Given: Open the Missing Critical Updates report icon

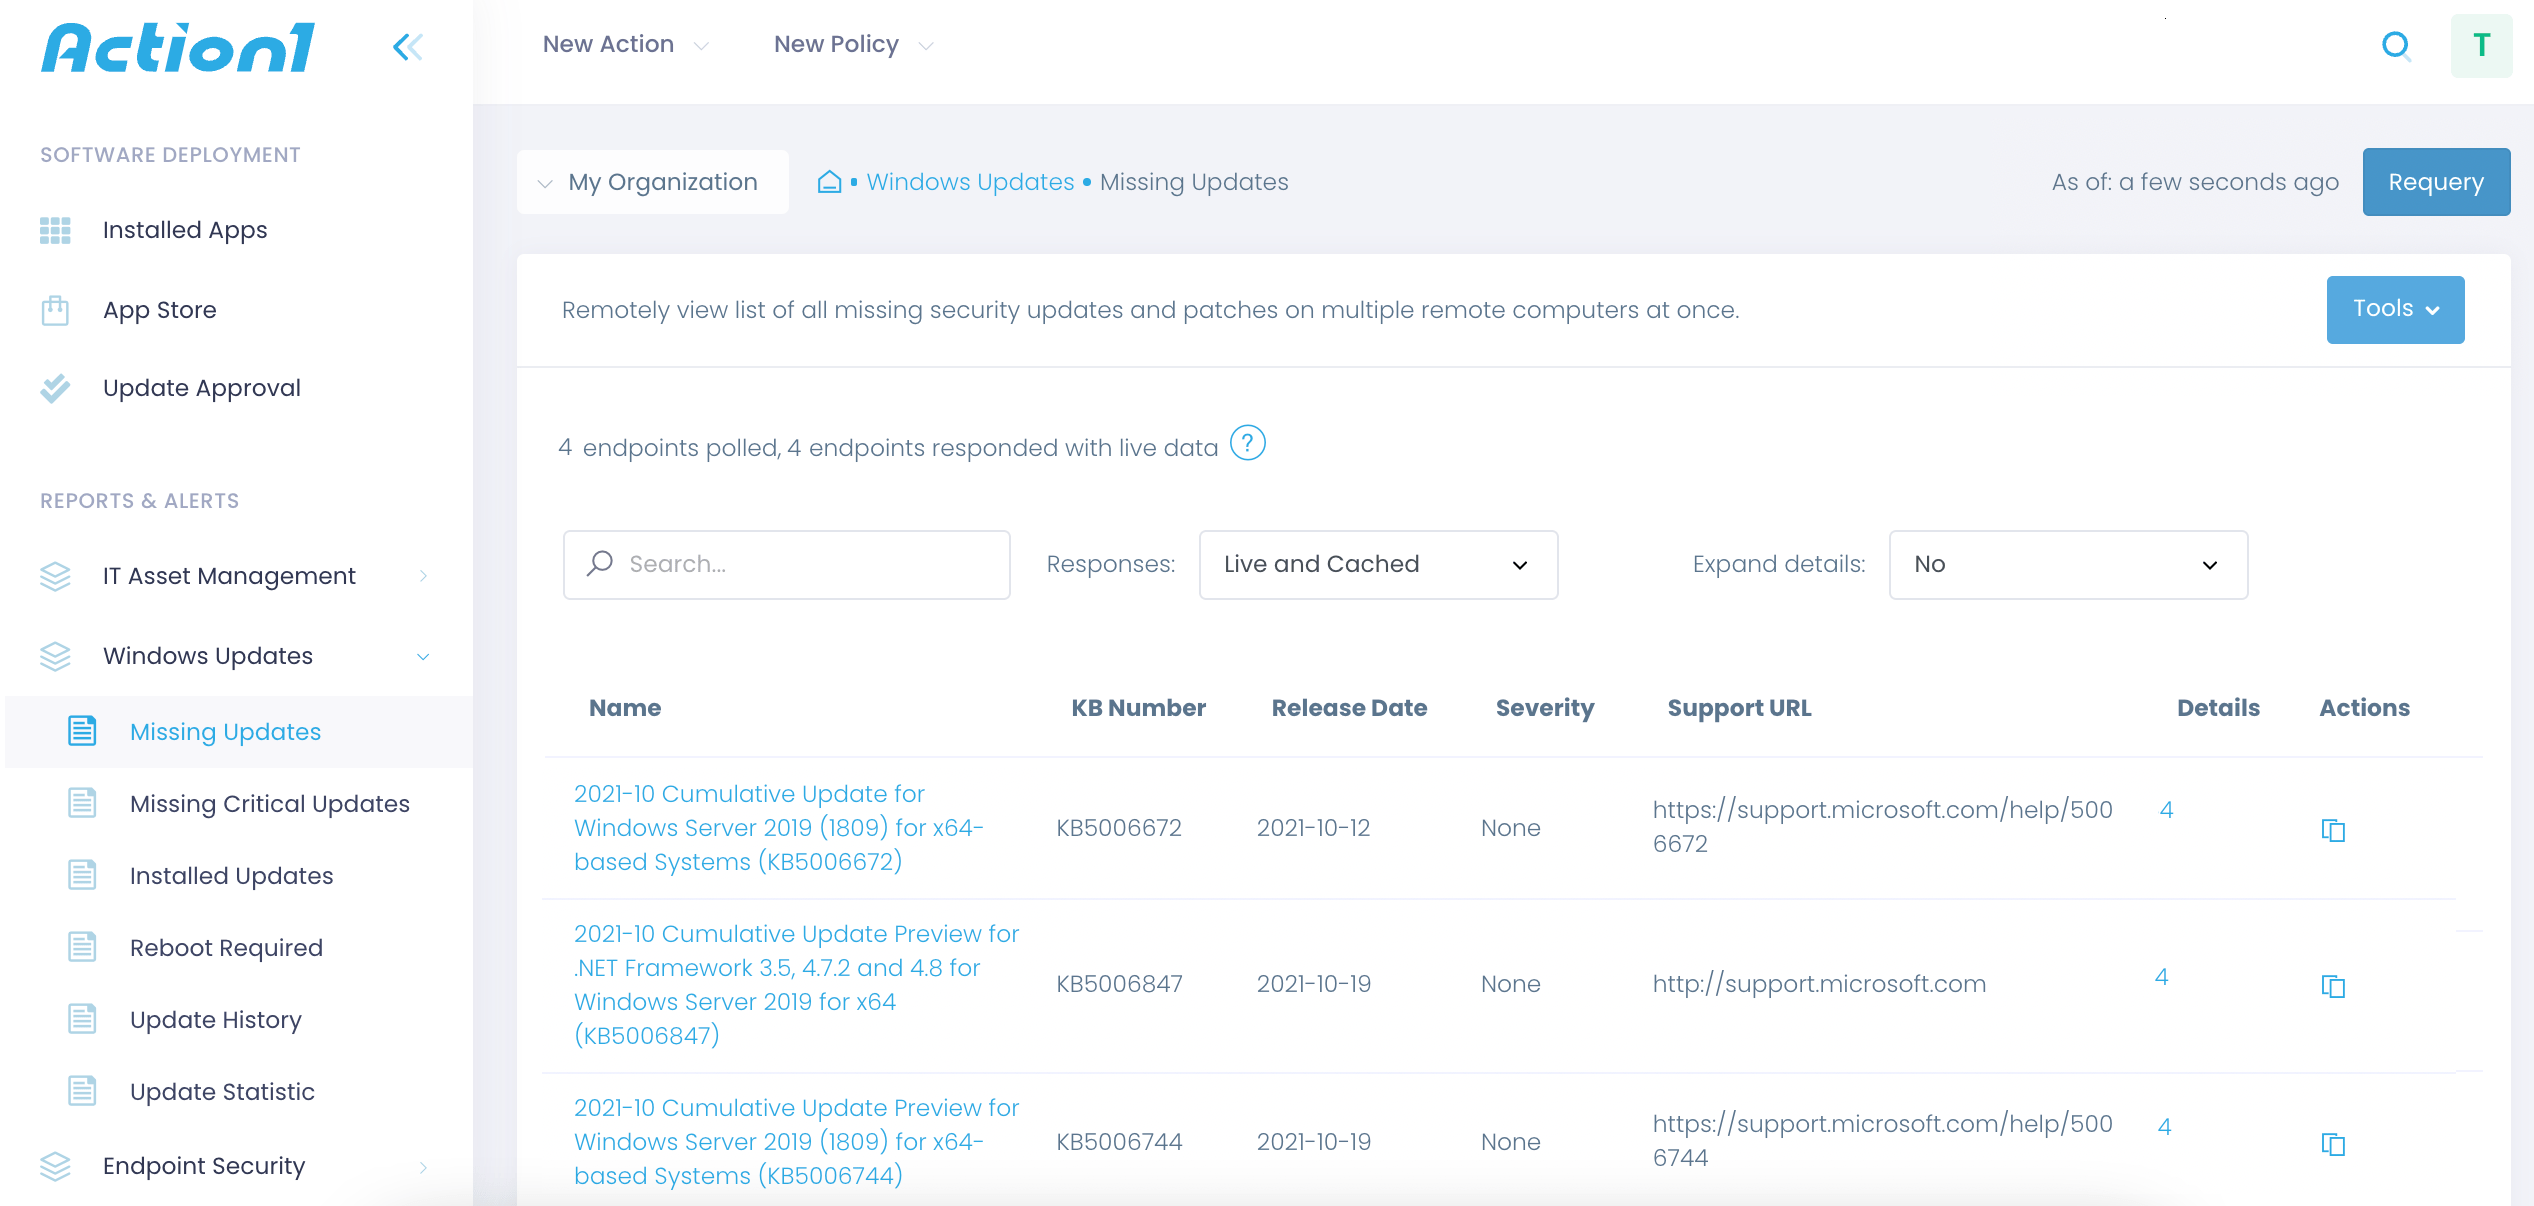Looking at the screenshot, I should pyautogui.click(x=84, y=803).
